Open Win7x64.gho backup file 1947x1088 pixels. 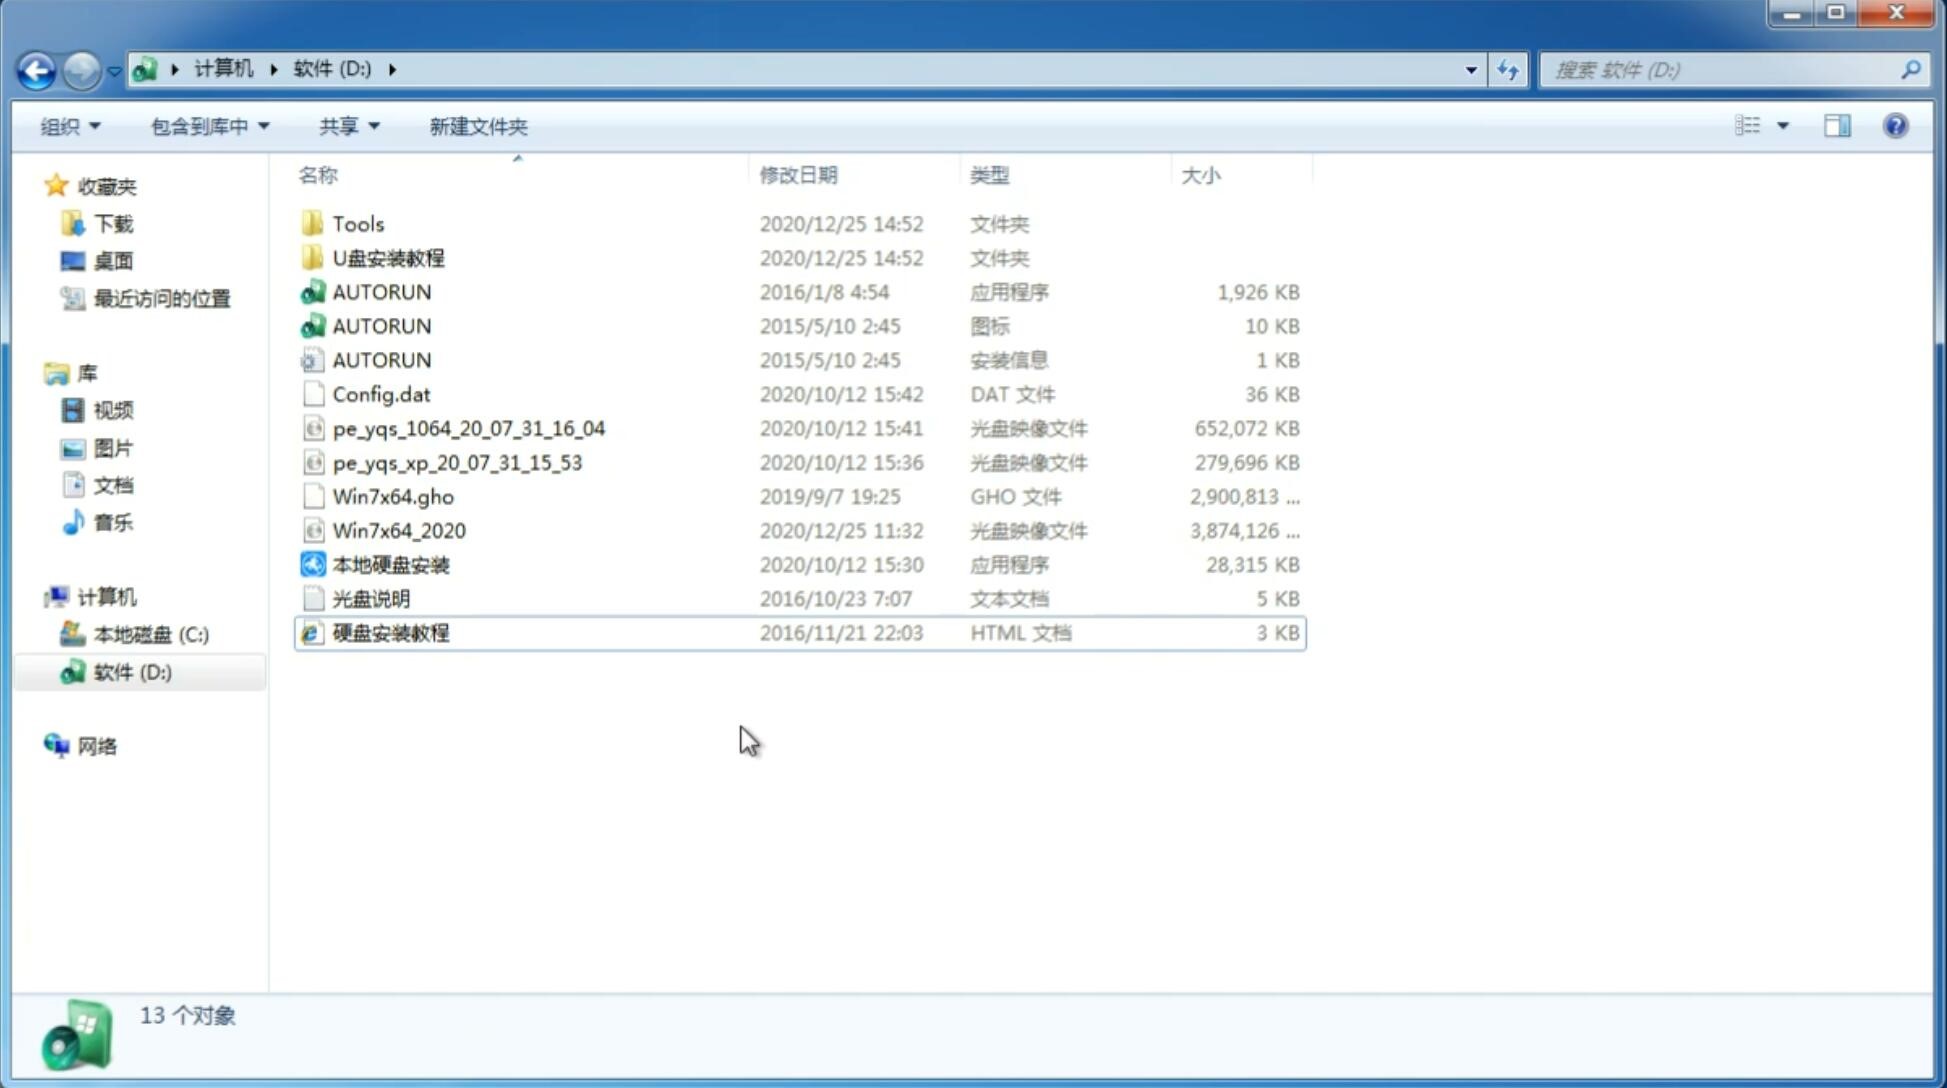pos(393,496)
